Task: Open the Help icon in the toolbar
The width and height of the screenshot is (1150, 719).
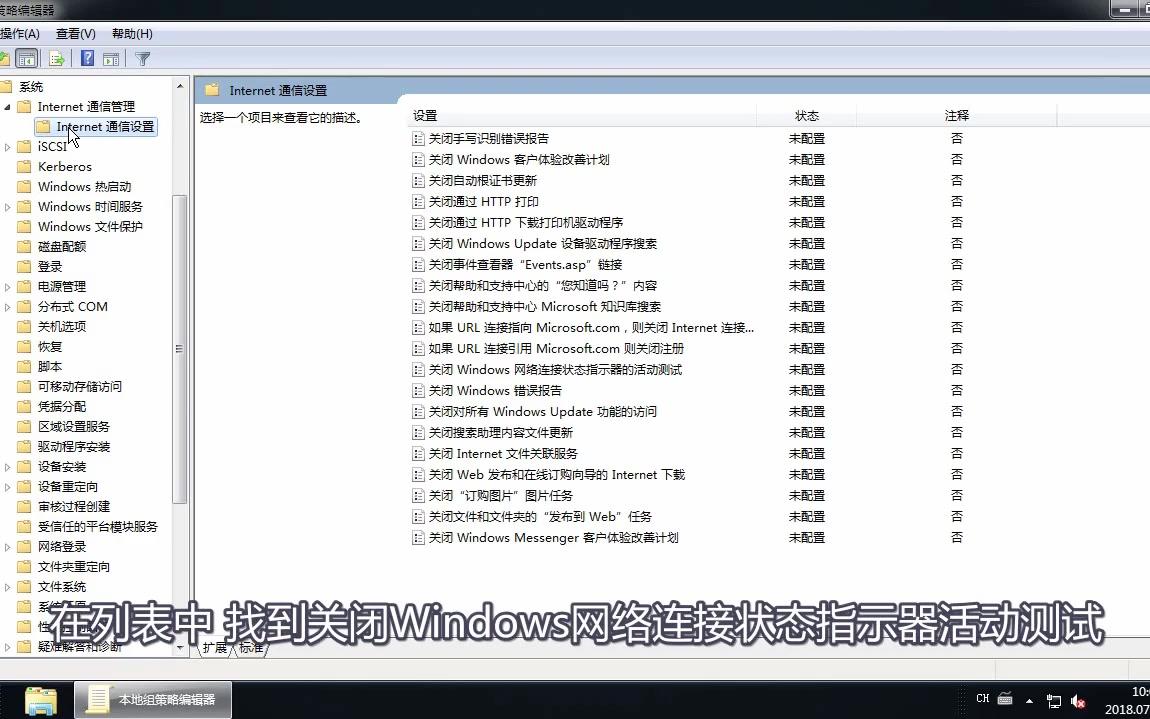Action: point(86,58)
